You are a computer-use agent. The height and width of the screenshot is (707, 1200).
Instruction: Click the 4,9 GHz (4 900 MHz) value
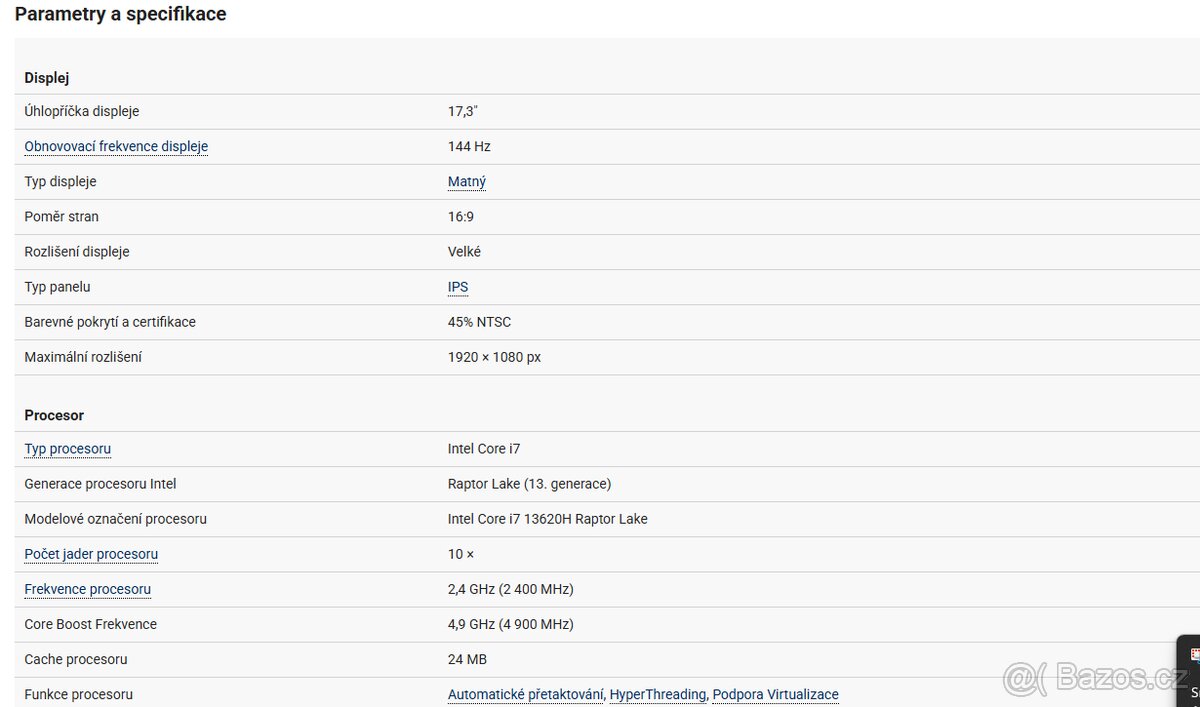coord(511,624)
